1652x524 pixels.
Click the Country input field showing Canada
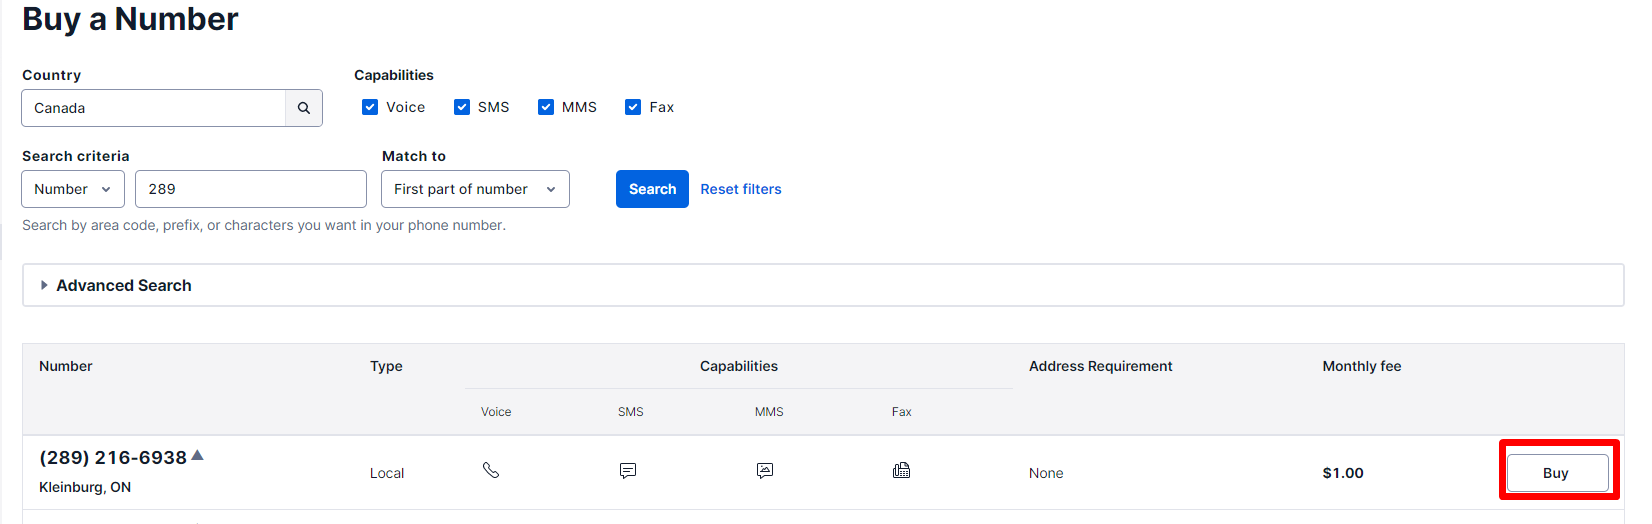(x=154, y=108)
